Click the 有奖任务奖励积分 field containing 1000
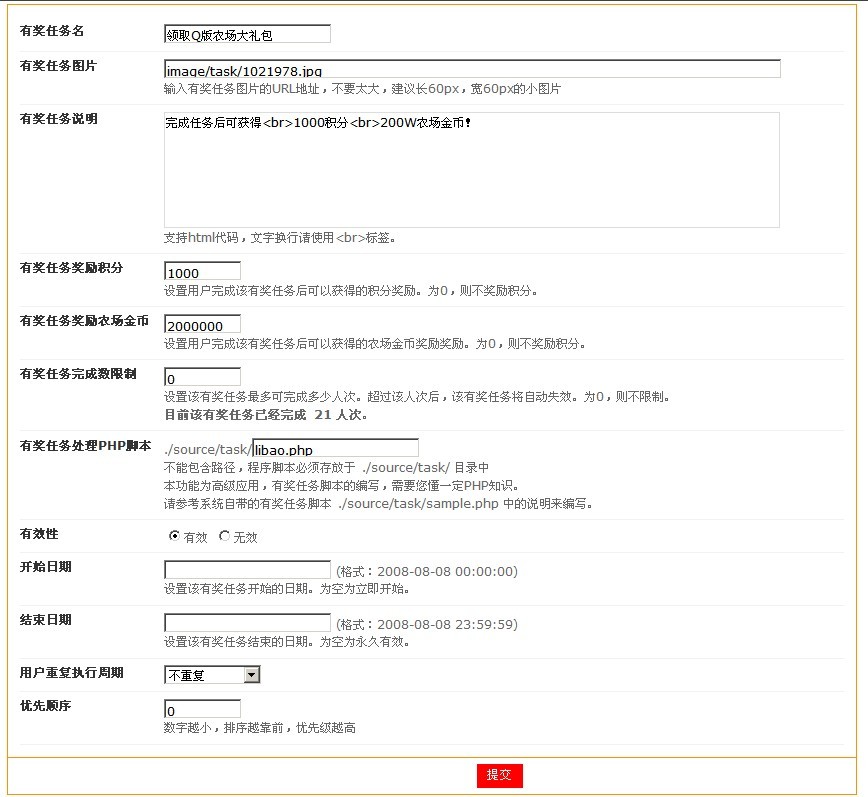The image size is (868, 797). click(x=203, y=271)
